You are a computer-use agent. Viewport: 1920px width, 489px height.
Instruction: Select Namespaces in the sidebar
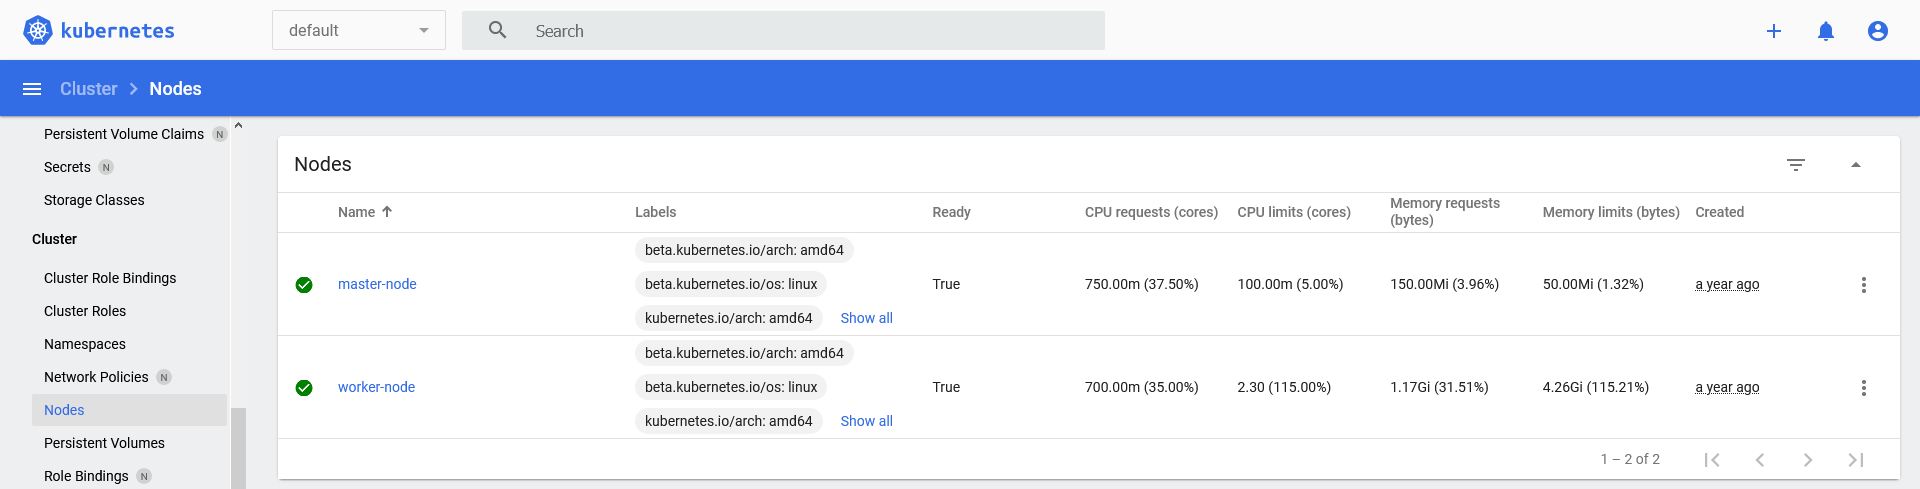point(85,344)
